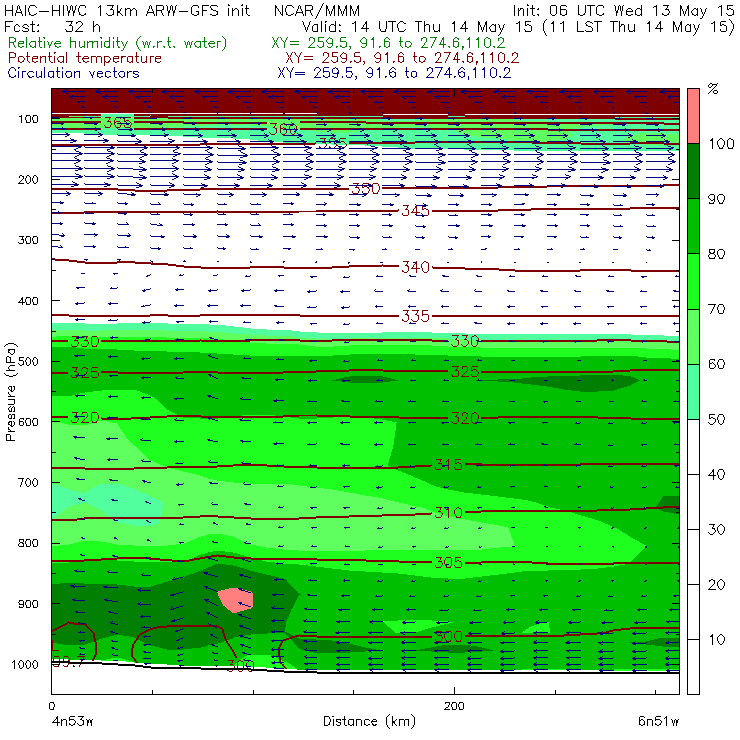Click the '60' color bar label
Viewport: 740px width, 740px height.
pyautogui.click(x=716, y=364)
